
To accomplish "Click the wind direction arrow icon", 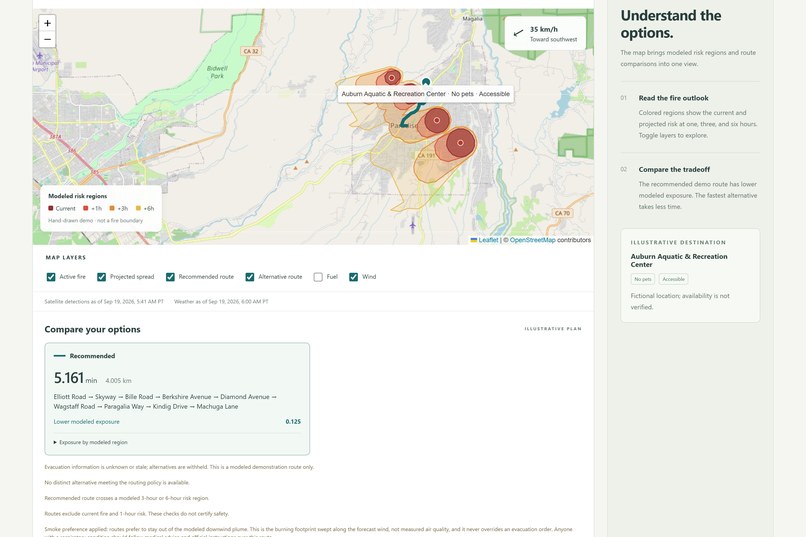I will coord(519,33).
